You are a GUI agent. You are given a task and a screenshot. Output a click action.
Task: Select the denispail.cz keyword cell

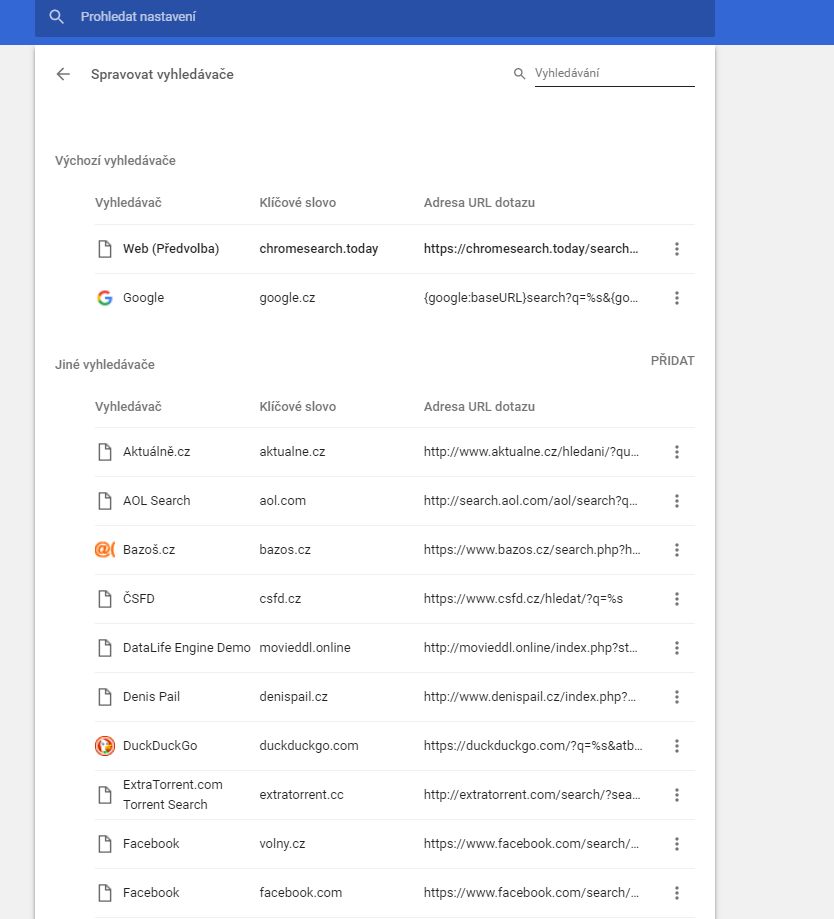pyautogui.click(x=294, y=696)
